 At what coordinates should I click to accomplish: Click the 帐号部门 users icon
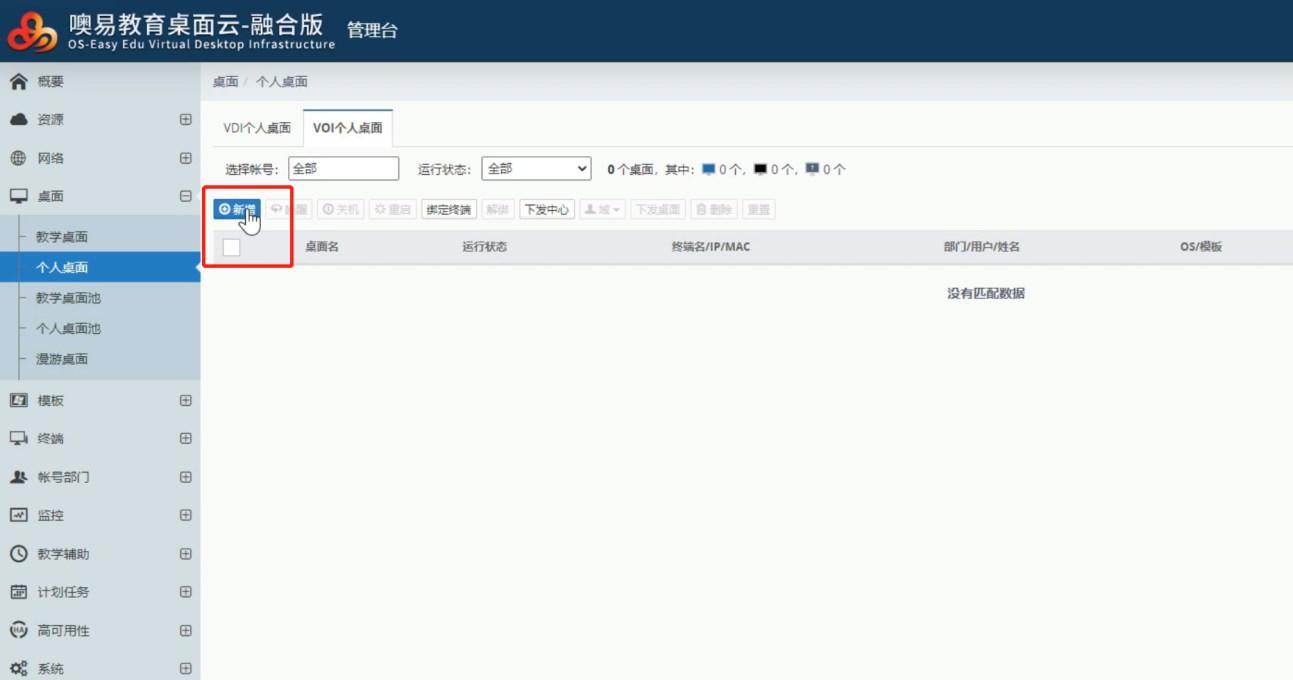click(x=18, y=477)
